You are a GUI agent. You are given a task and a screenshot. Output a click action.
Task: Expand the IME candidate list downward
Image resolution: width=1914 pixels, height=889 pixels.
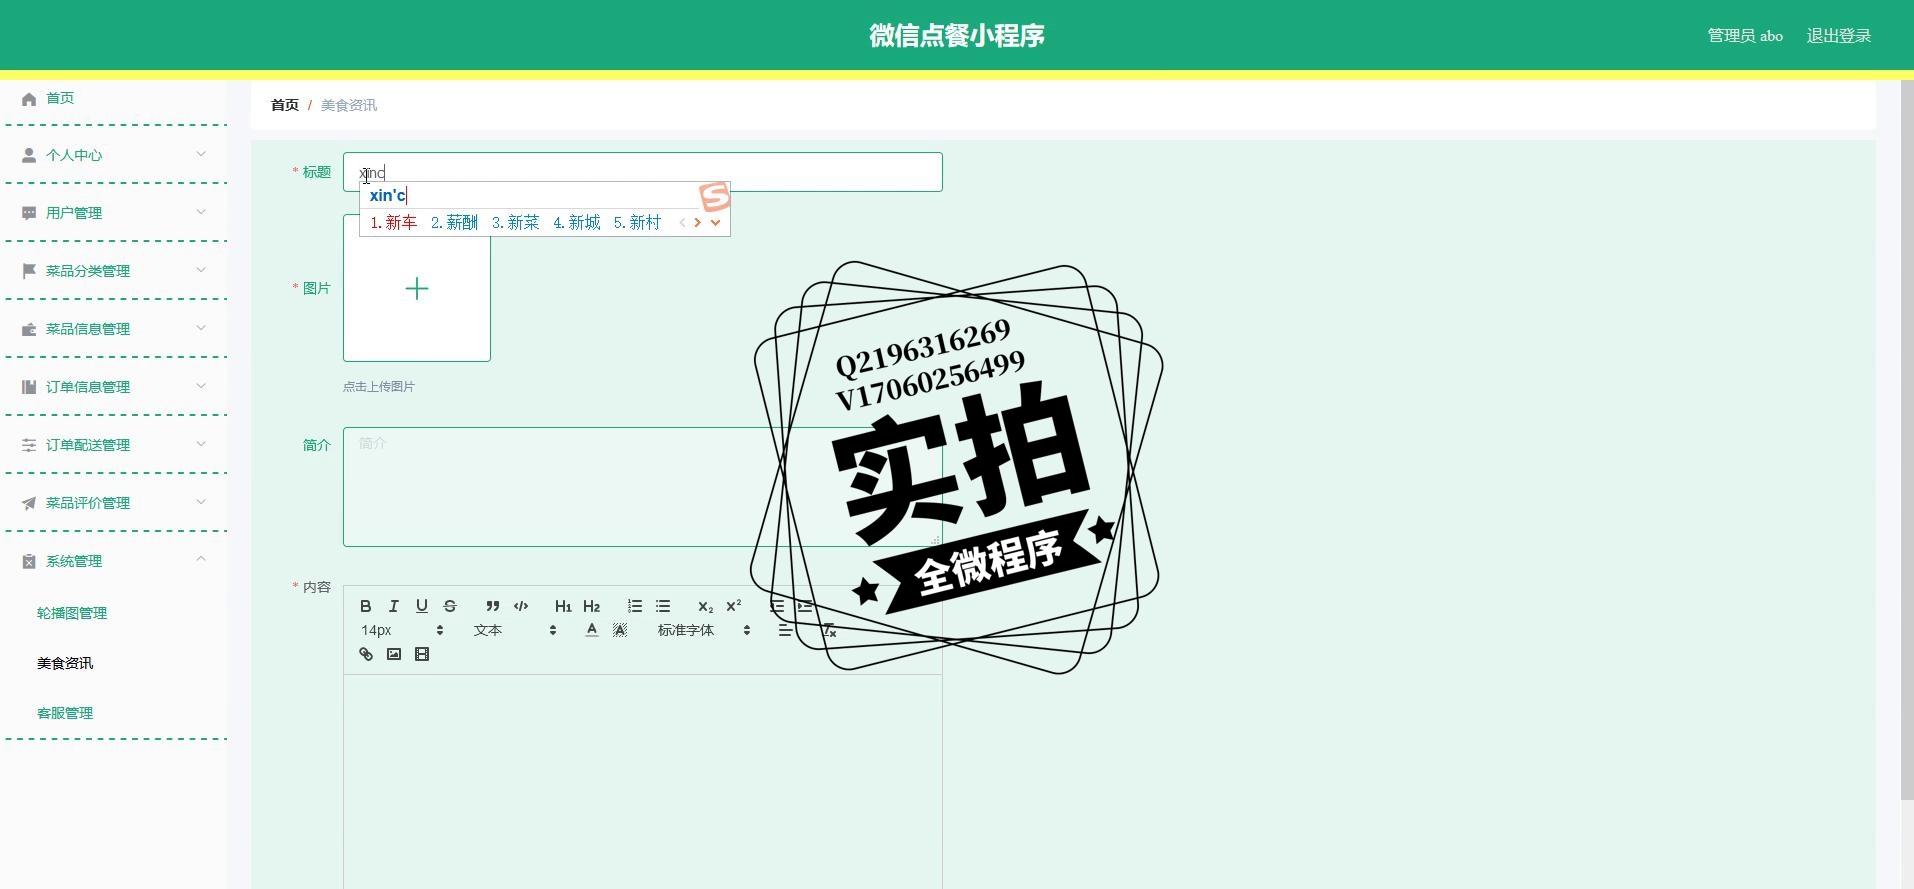coord(715,223)
